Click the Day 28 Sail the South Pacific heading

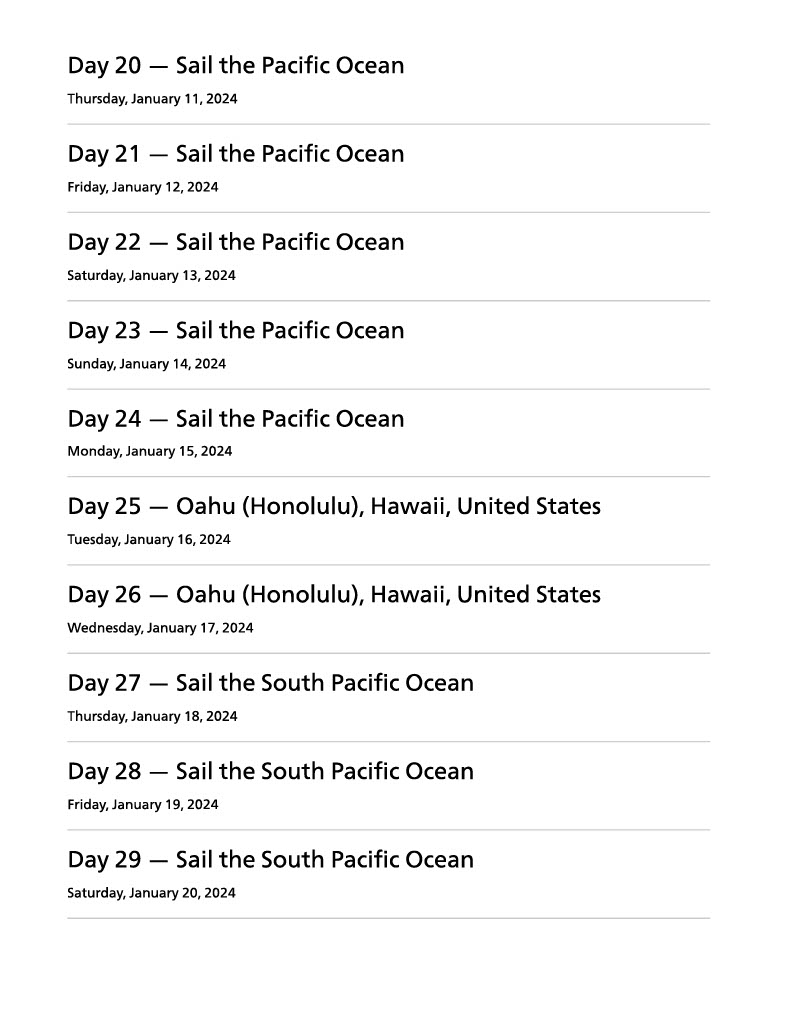270,772
